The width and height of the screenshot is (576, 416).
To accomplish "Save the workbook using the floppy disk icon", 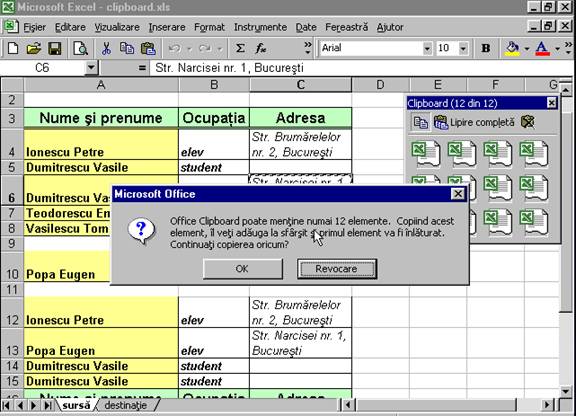I will pyautogui.click(x=55, y=48).
